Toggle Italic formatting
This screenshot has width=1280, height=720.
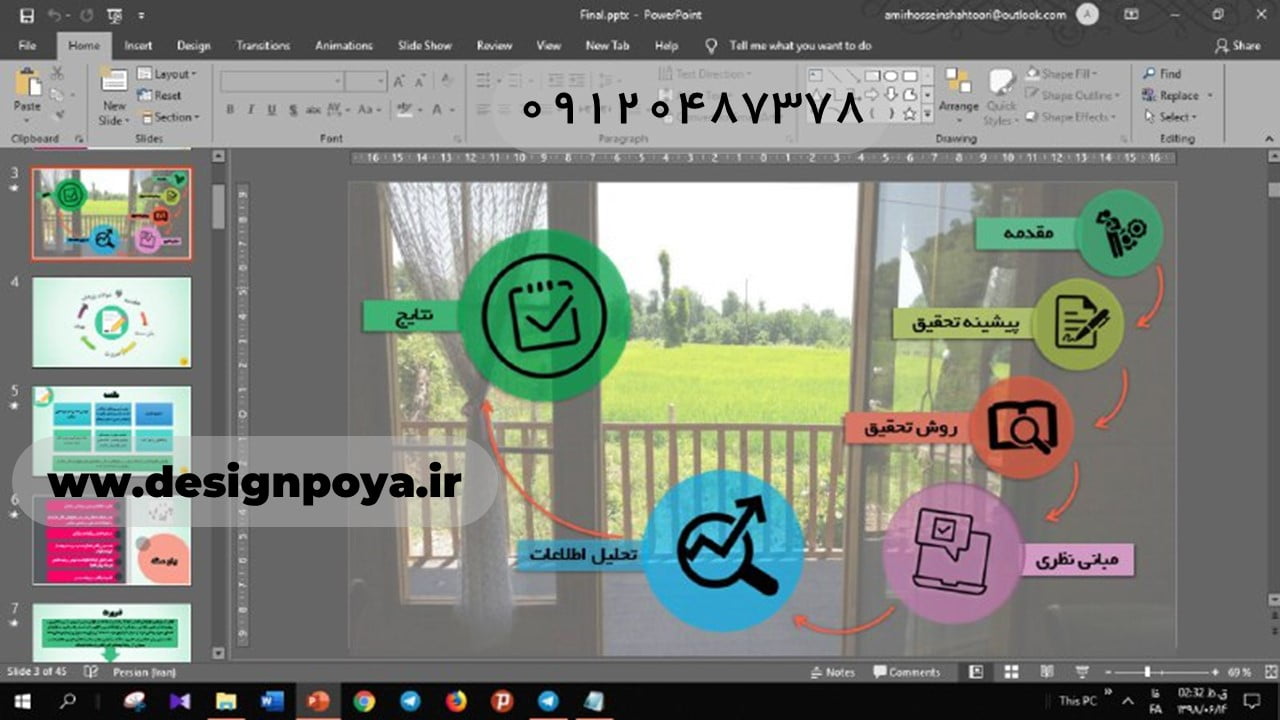click(x=250, y=110)
